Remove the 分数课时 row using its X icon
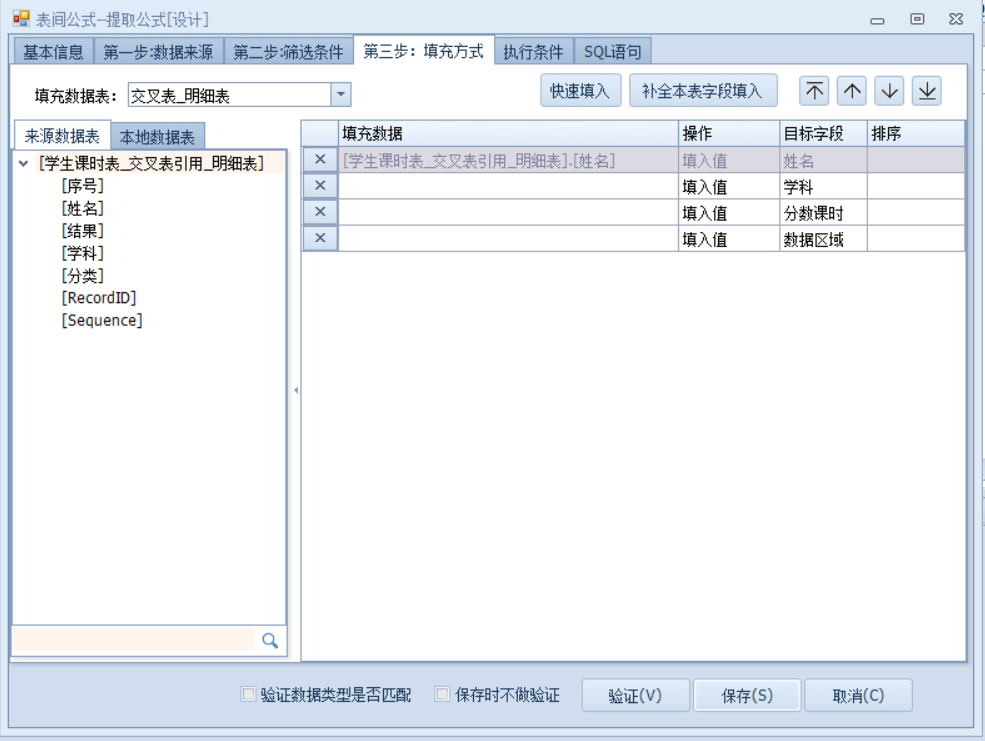Viewport: 985px width, 741px height. (x=320, y=212)
